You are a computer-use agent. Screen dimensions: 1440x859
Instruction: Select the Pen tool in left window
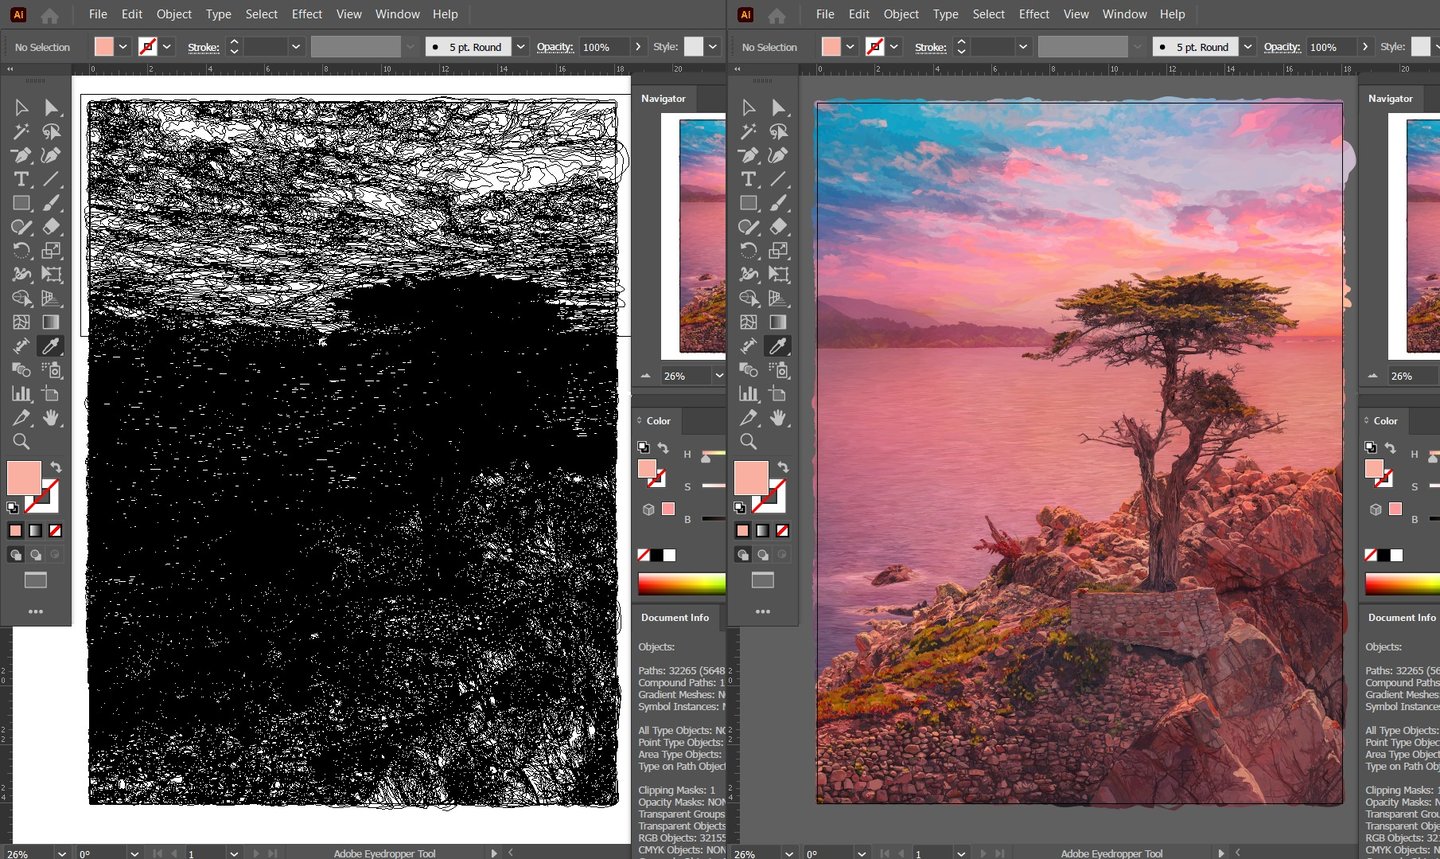point(21,155)
